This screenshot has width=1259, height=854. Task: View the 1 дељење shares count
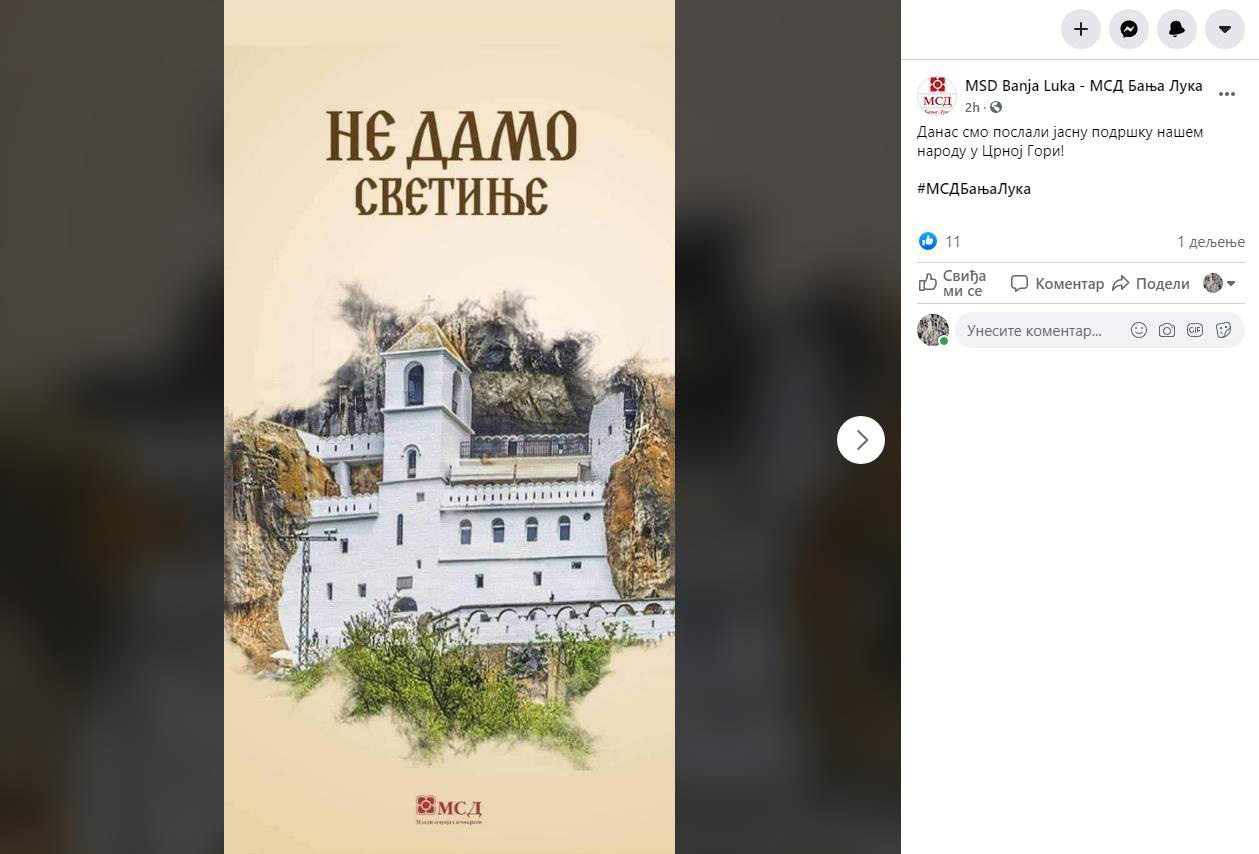point(1211,241)
